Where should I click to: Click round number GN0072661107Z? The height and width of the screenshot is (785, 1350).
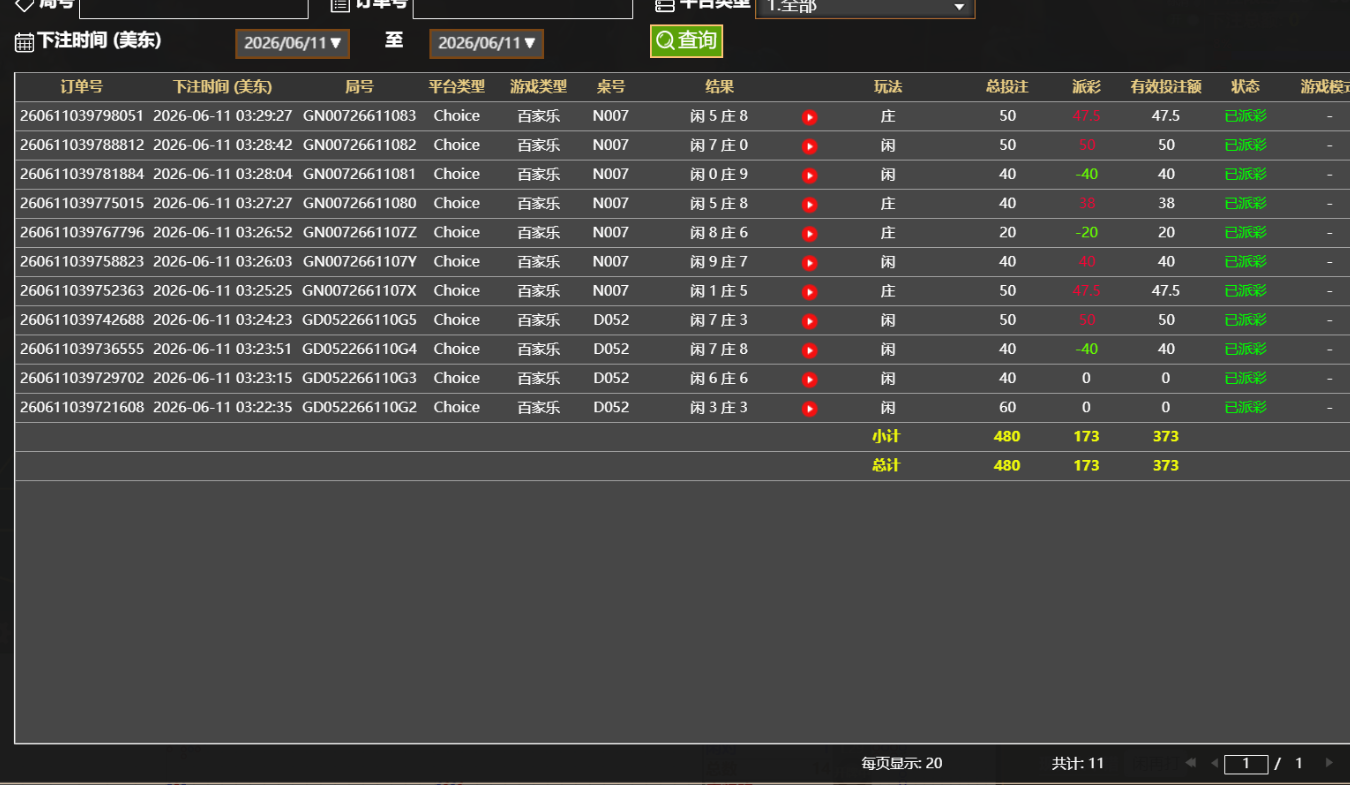[x=359, y=232]
